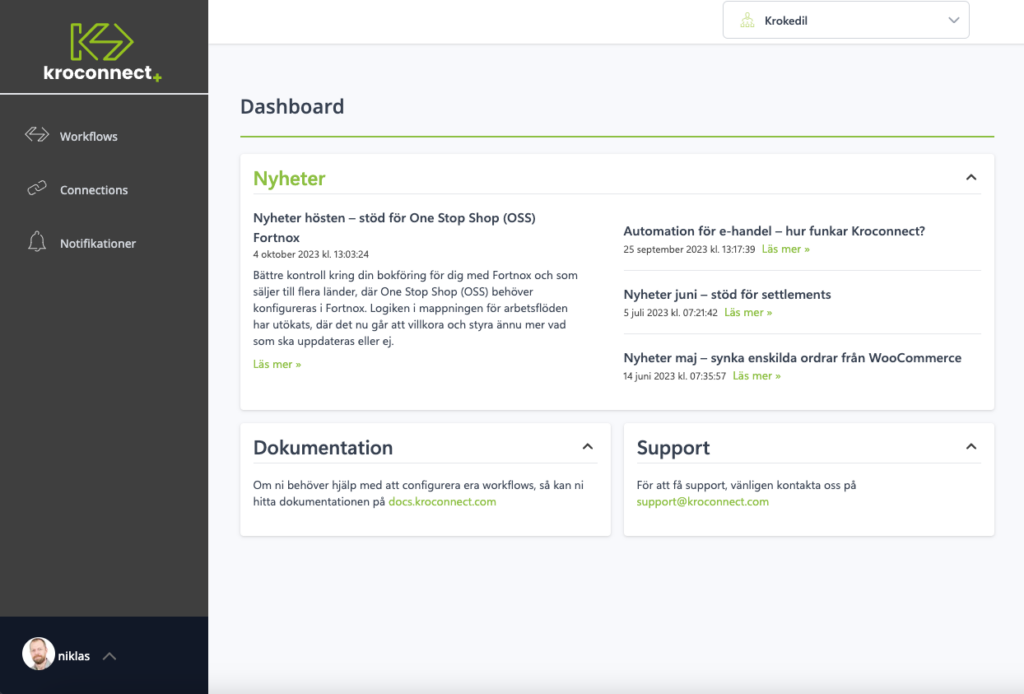1024x694 pixels.
Task: Open the Krokedil organization dropdown
Action: pyautogui.click(x=845, y=20)
